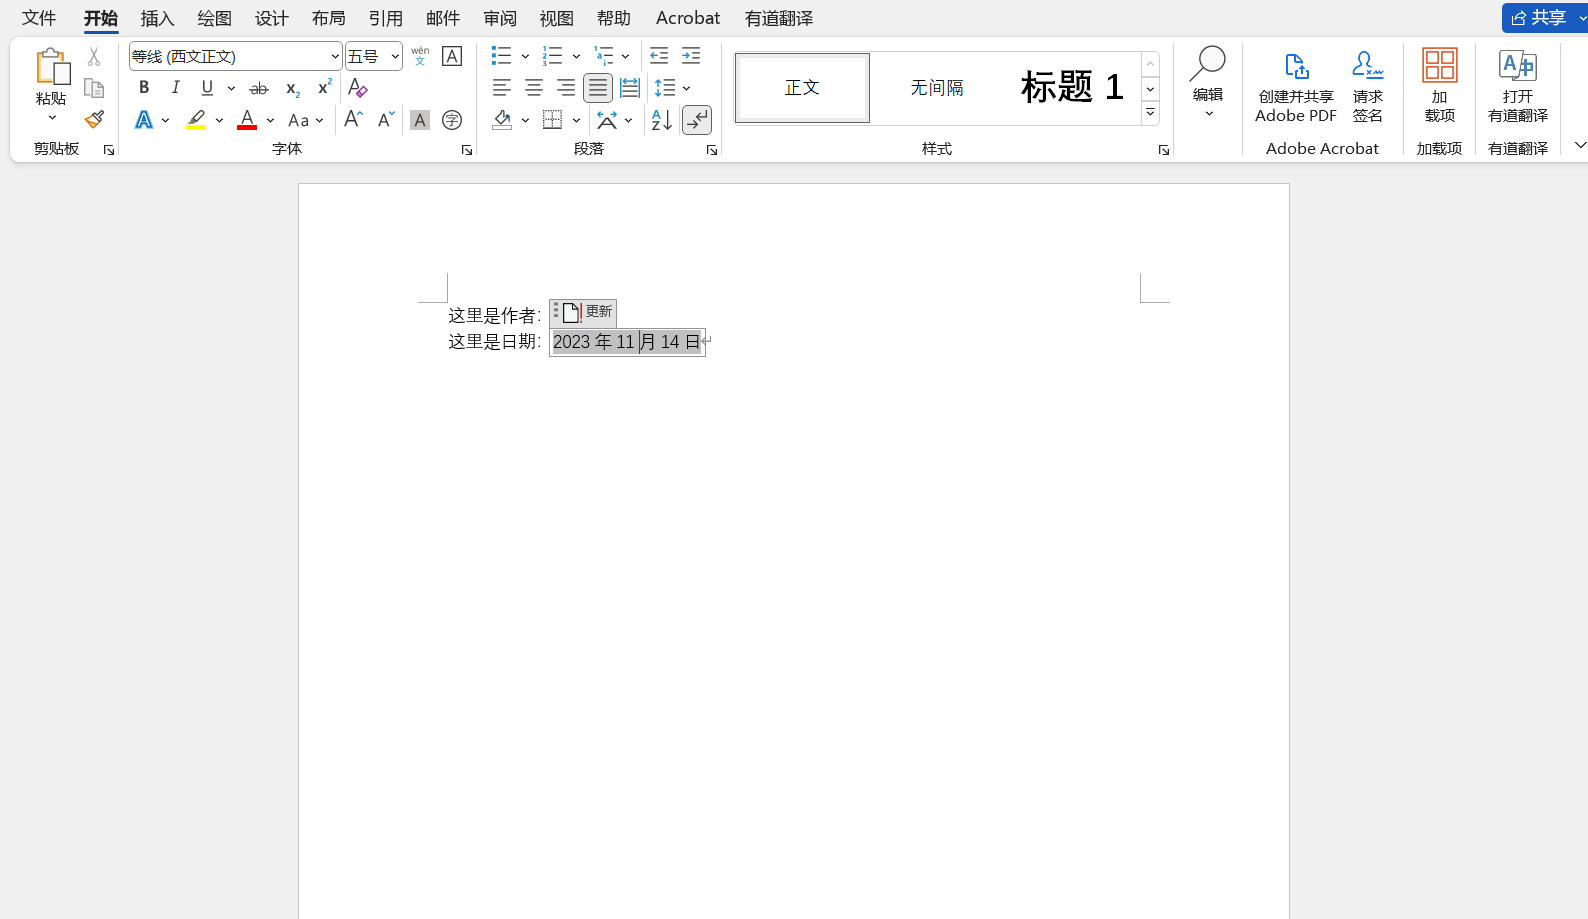Open the paragraph dialog launcher
This screenshot has width=1588, height=919.
(712, 150)
